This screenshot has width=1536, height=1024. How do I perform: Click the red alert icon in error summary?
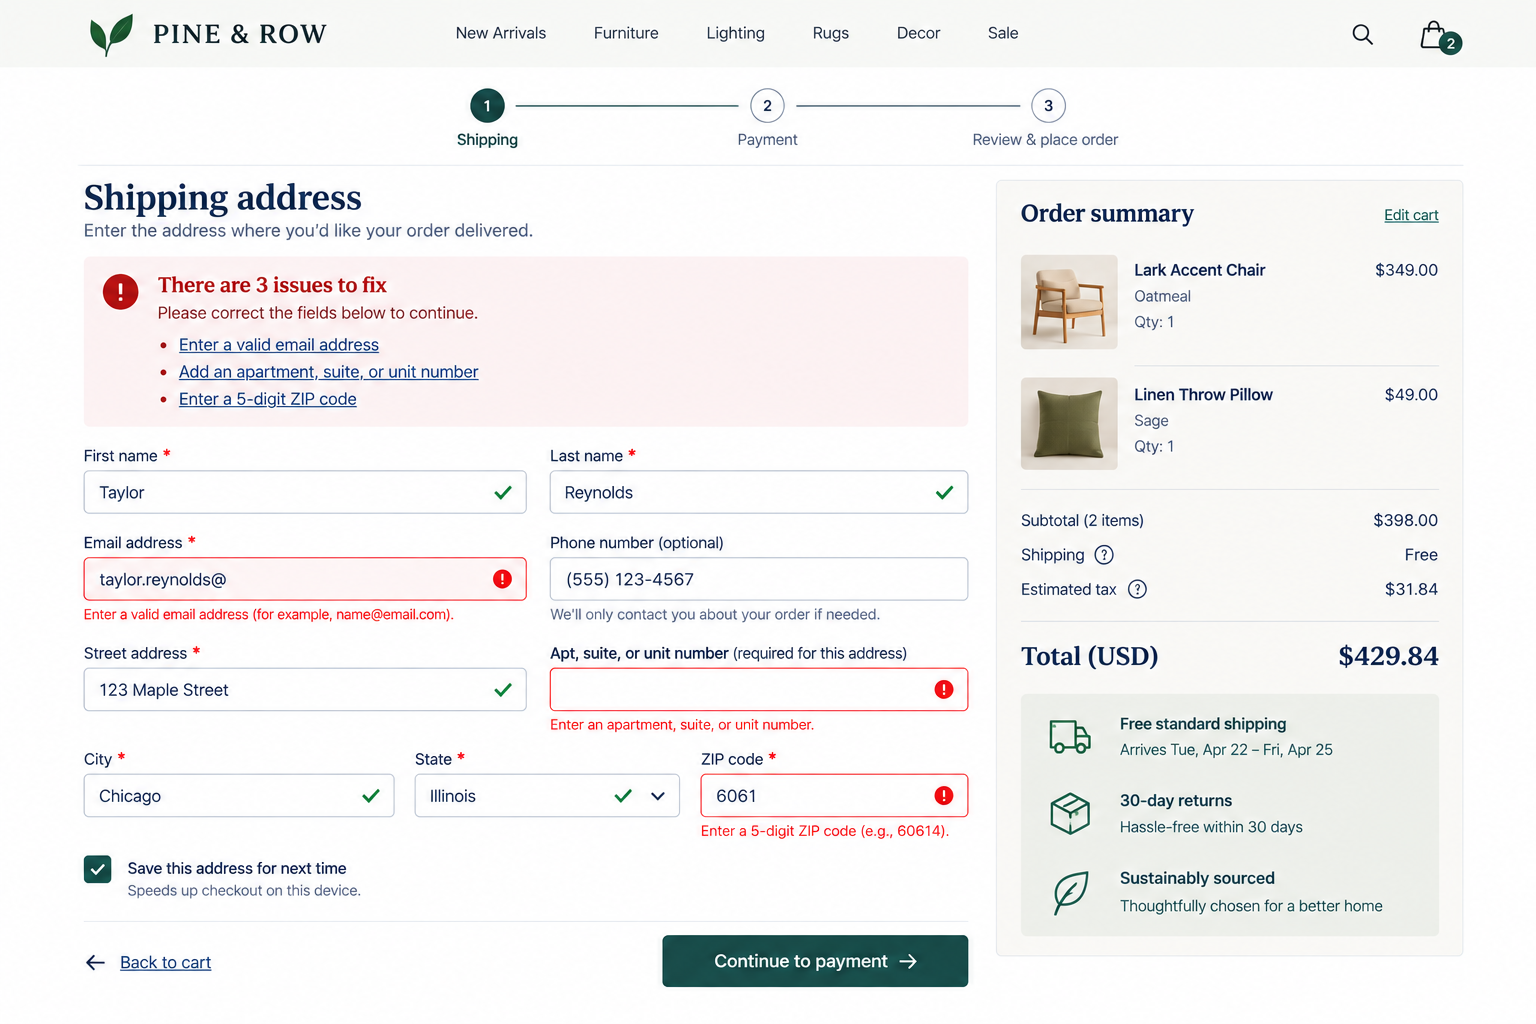[x=121, y=292]
